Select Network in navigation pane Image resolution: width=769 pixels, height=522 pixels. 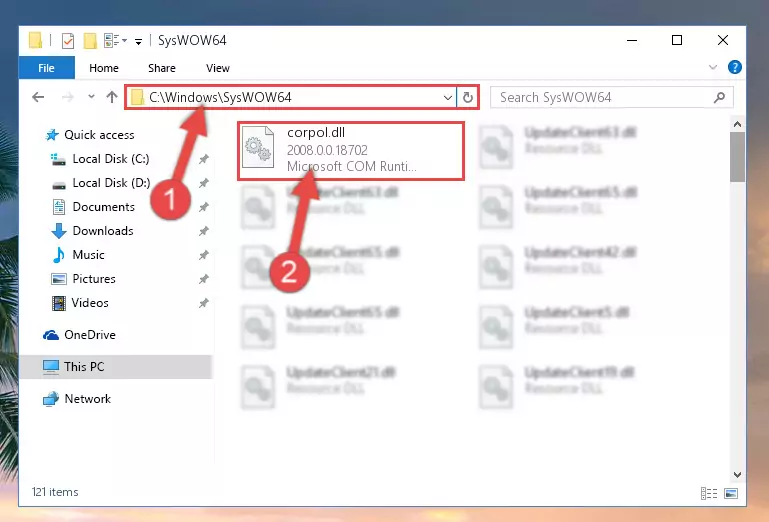(x=87, y=399)
